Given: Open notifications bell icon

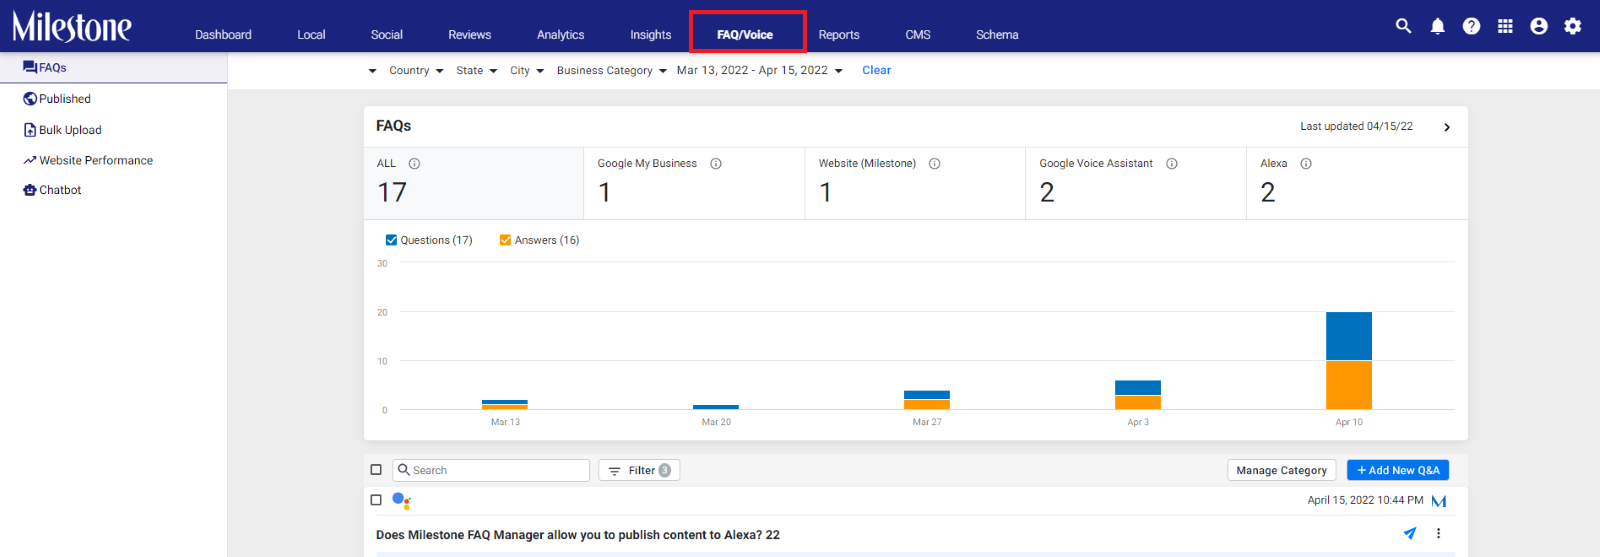Looking at the screenshot, I should [1437, 26].
